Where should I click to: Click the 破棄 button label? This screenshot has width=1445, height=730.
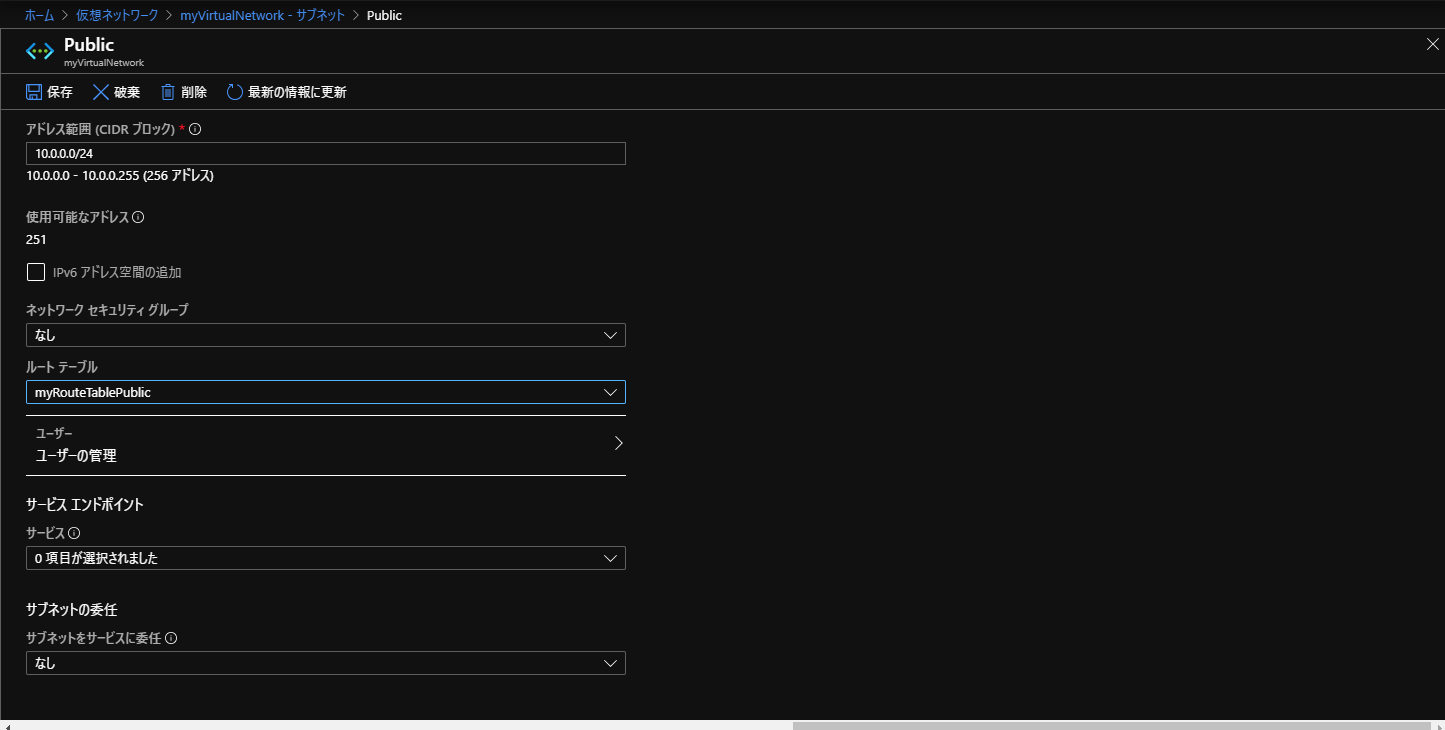tap(127, 92)
